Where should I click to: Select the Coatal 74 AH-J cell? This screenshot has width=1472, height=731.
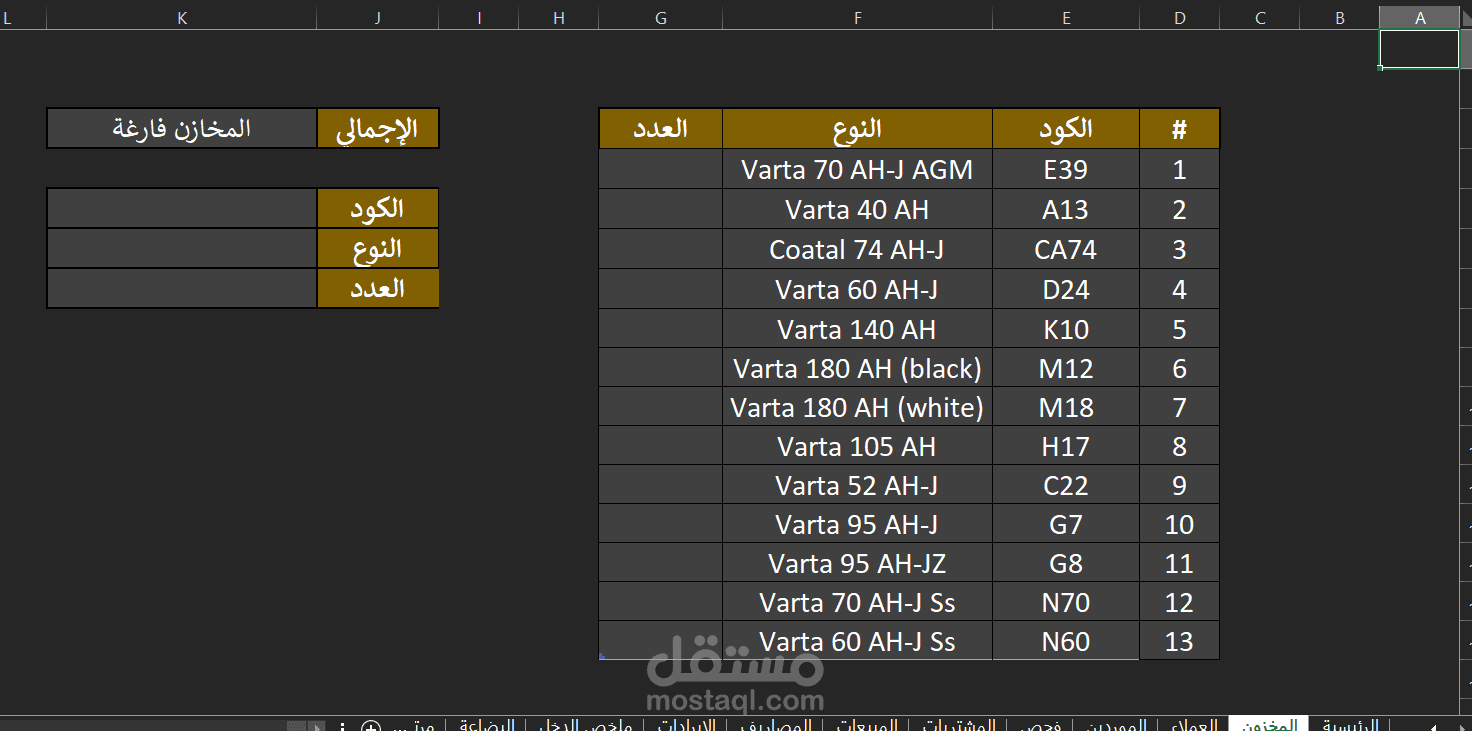857,249
